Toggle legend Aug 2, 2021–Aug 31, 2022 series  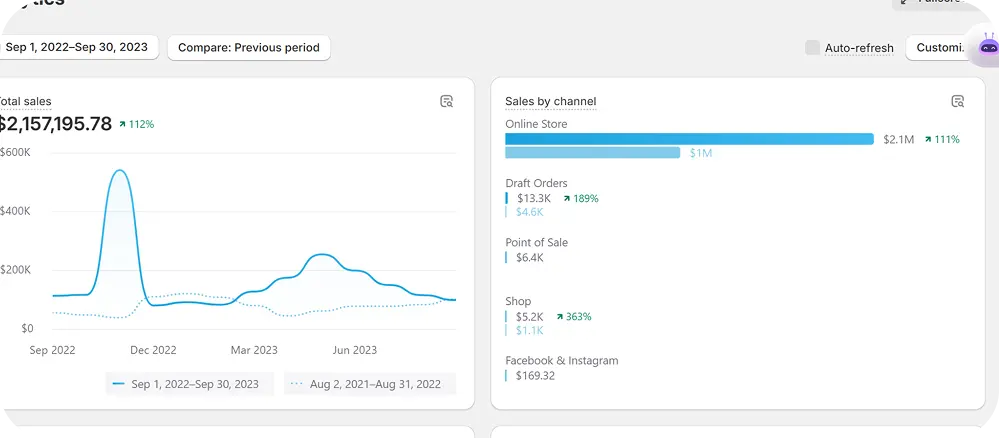(370, 384)
